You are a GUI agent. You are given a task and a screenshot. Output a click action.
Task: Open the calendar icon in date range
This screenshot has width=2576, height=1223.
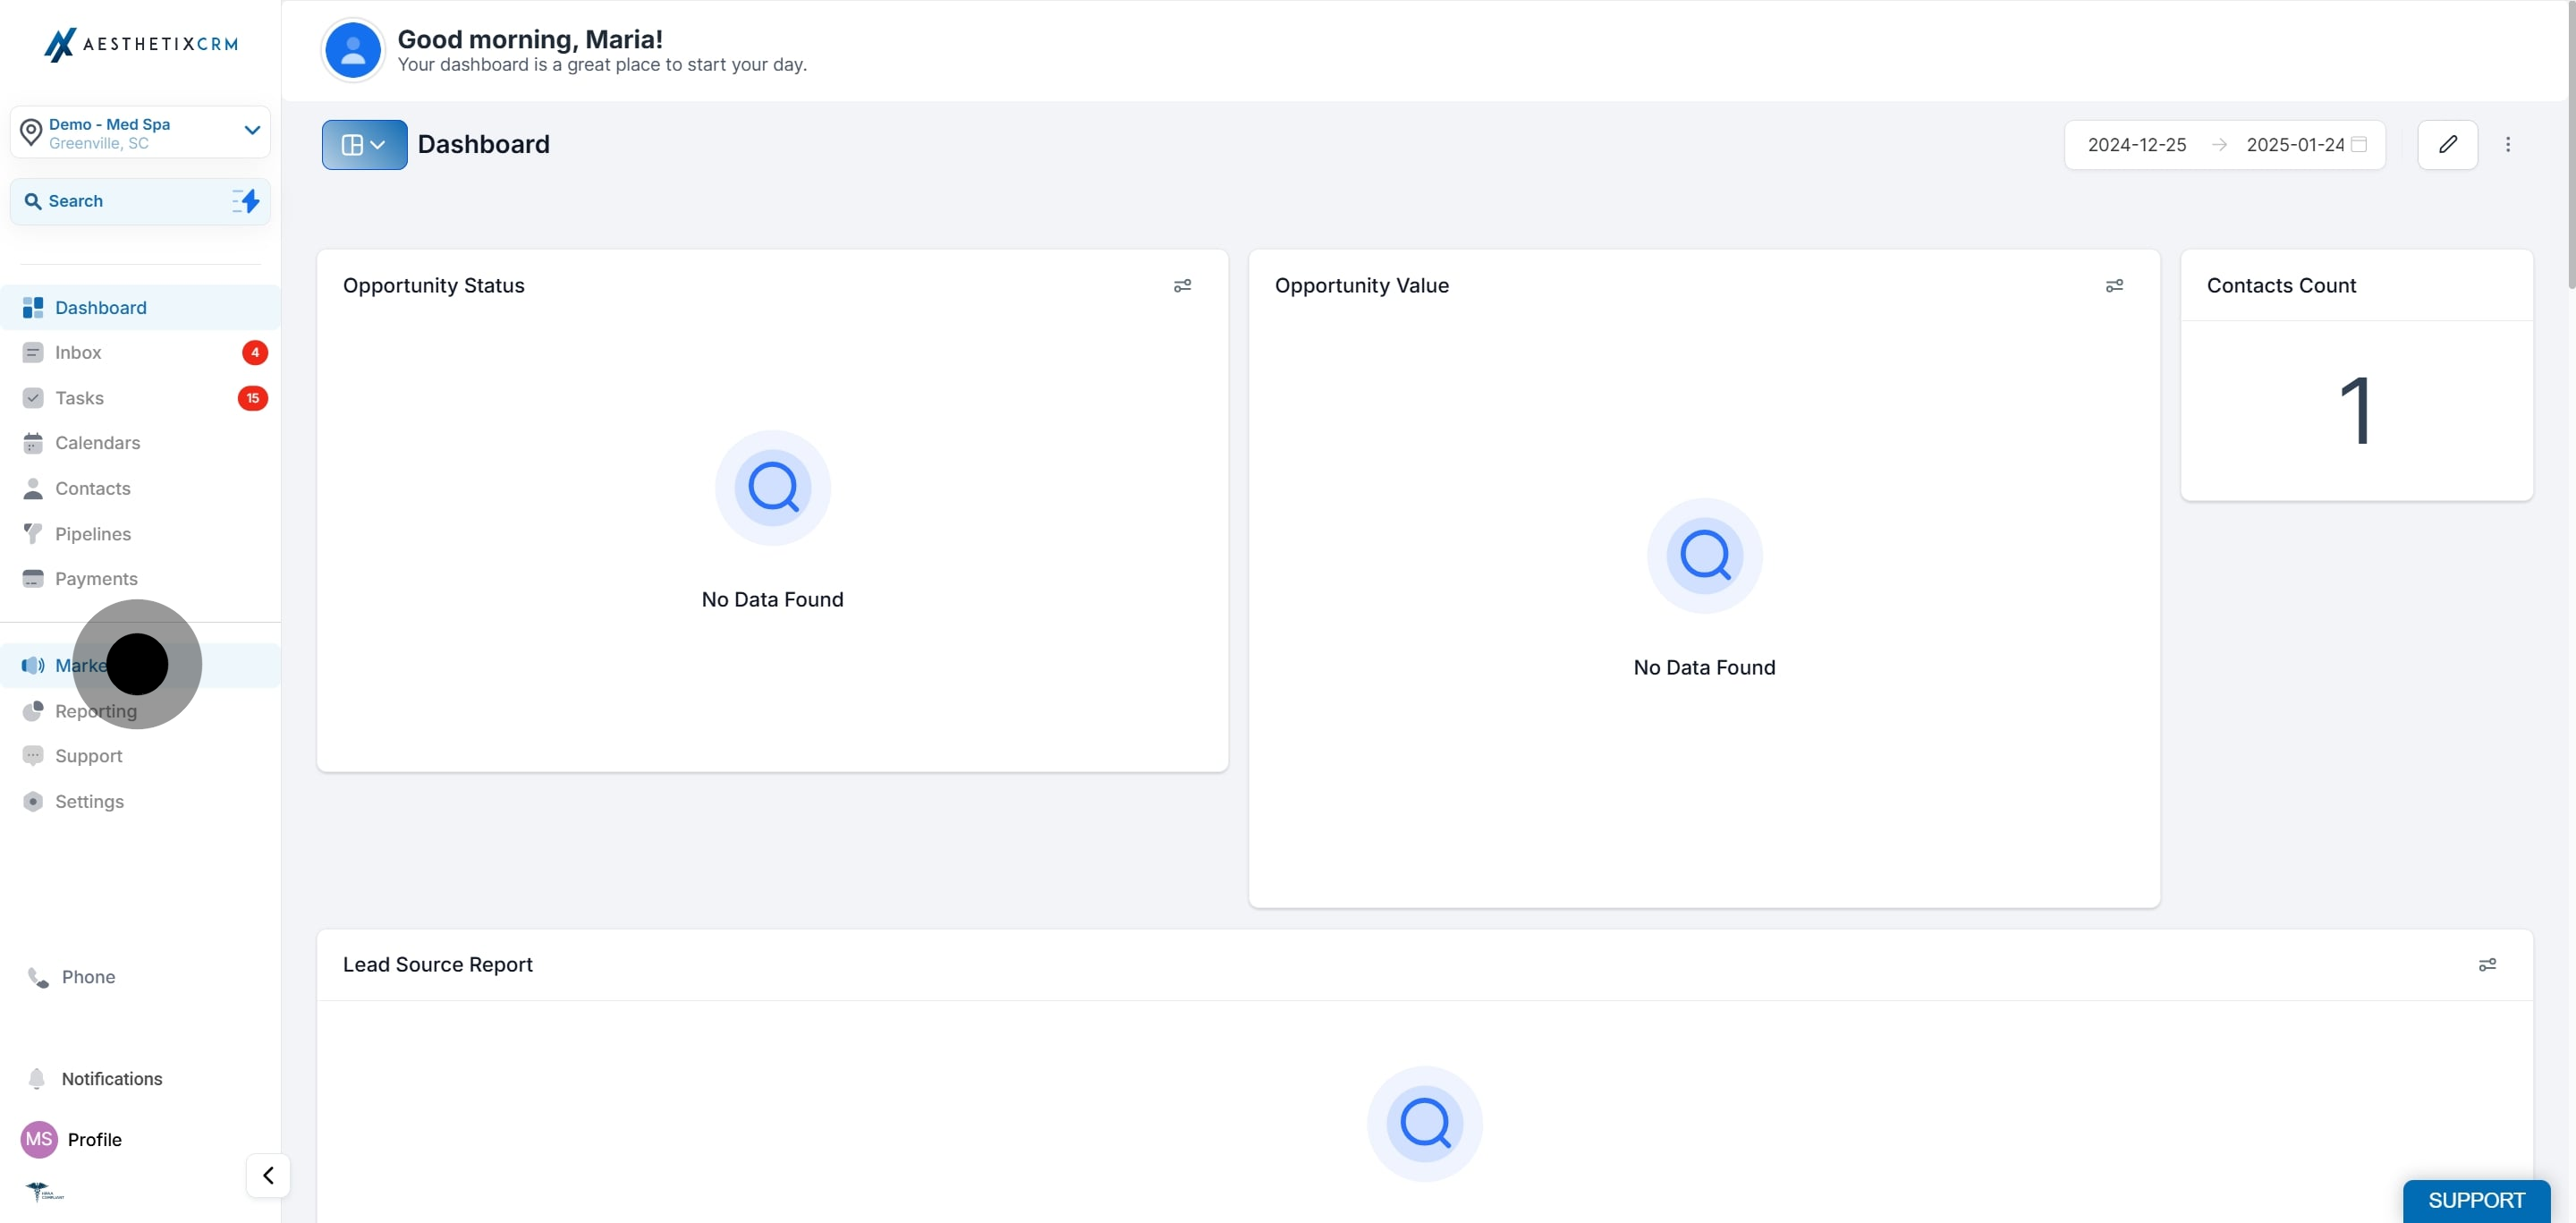coord(2358,145)
